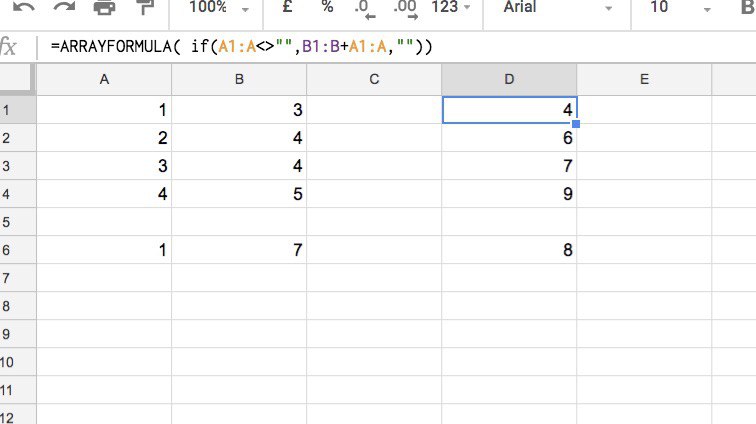This screenshot has height=424, width=756.
Task: Click the Redo arrow icon
Action: 64,7
